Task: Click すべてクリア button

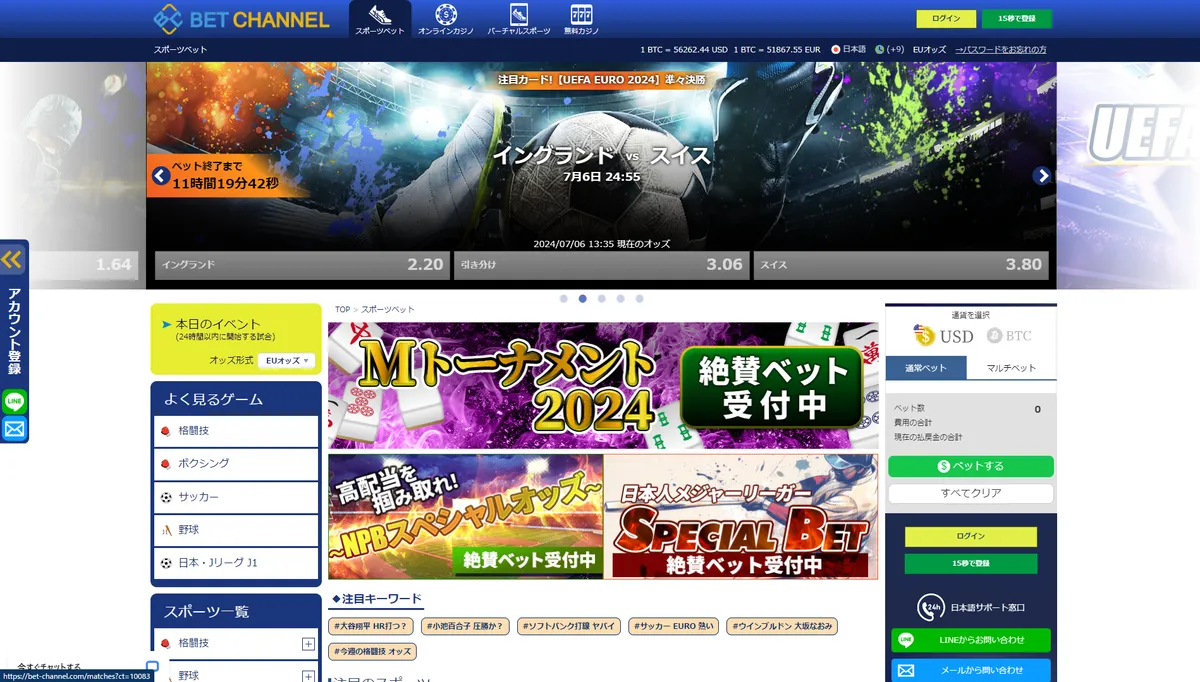Action: tap(970, 493)
